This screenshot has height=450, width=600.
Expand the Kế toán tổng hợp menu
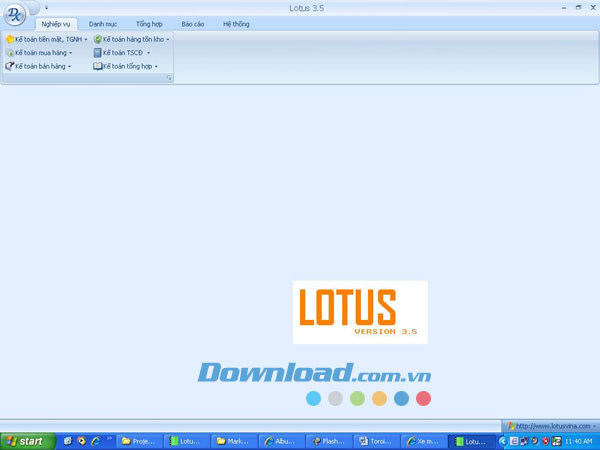[126, 66]
